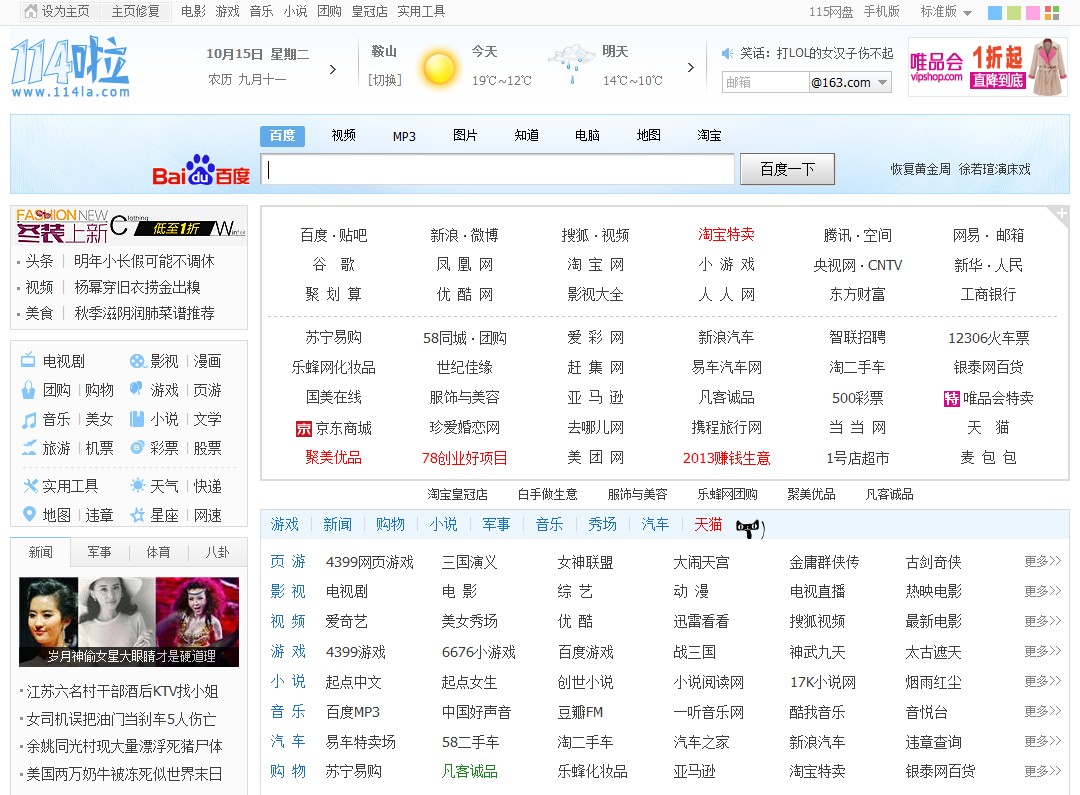Click the star icon beside 星座

[137, 515]
